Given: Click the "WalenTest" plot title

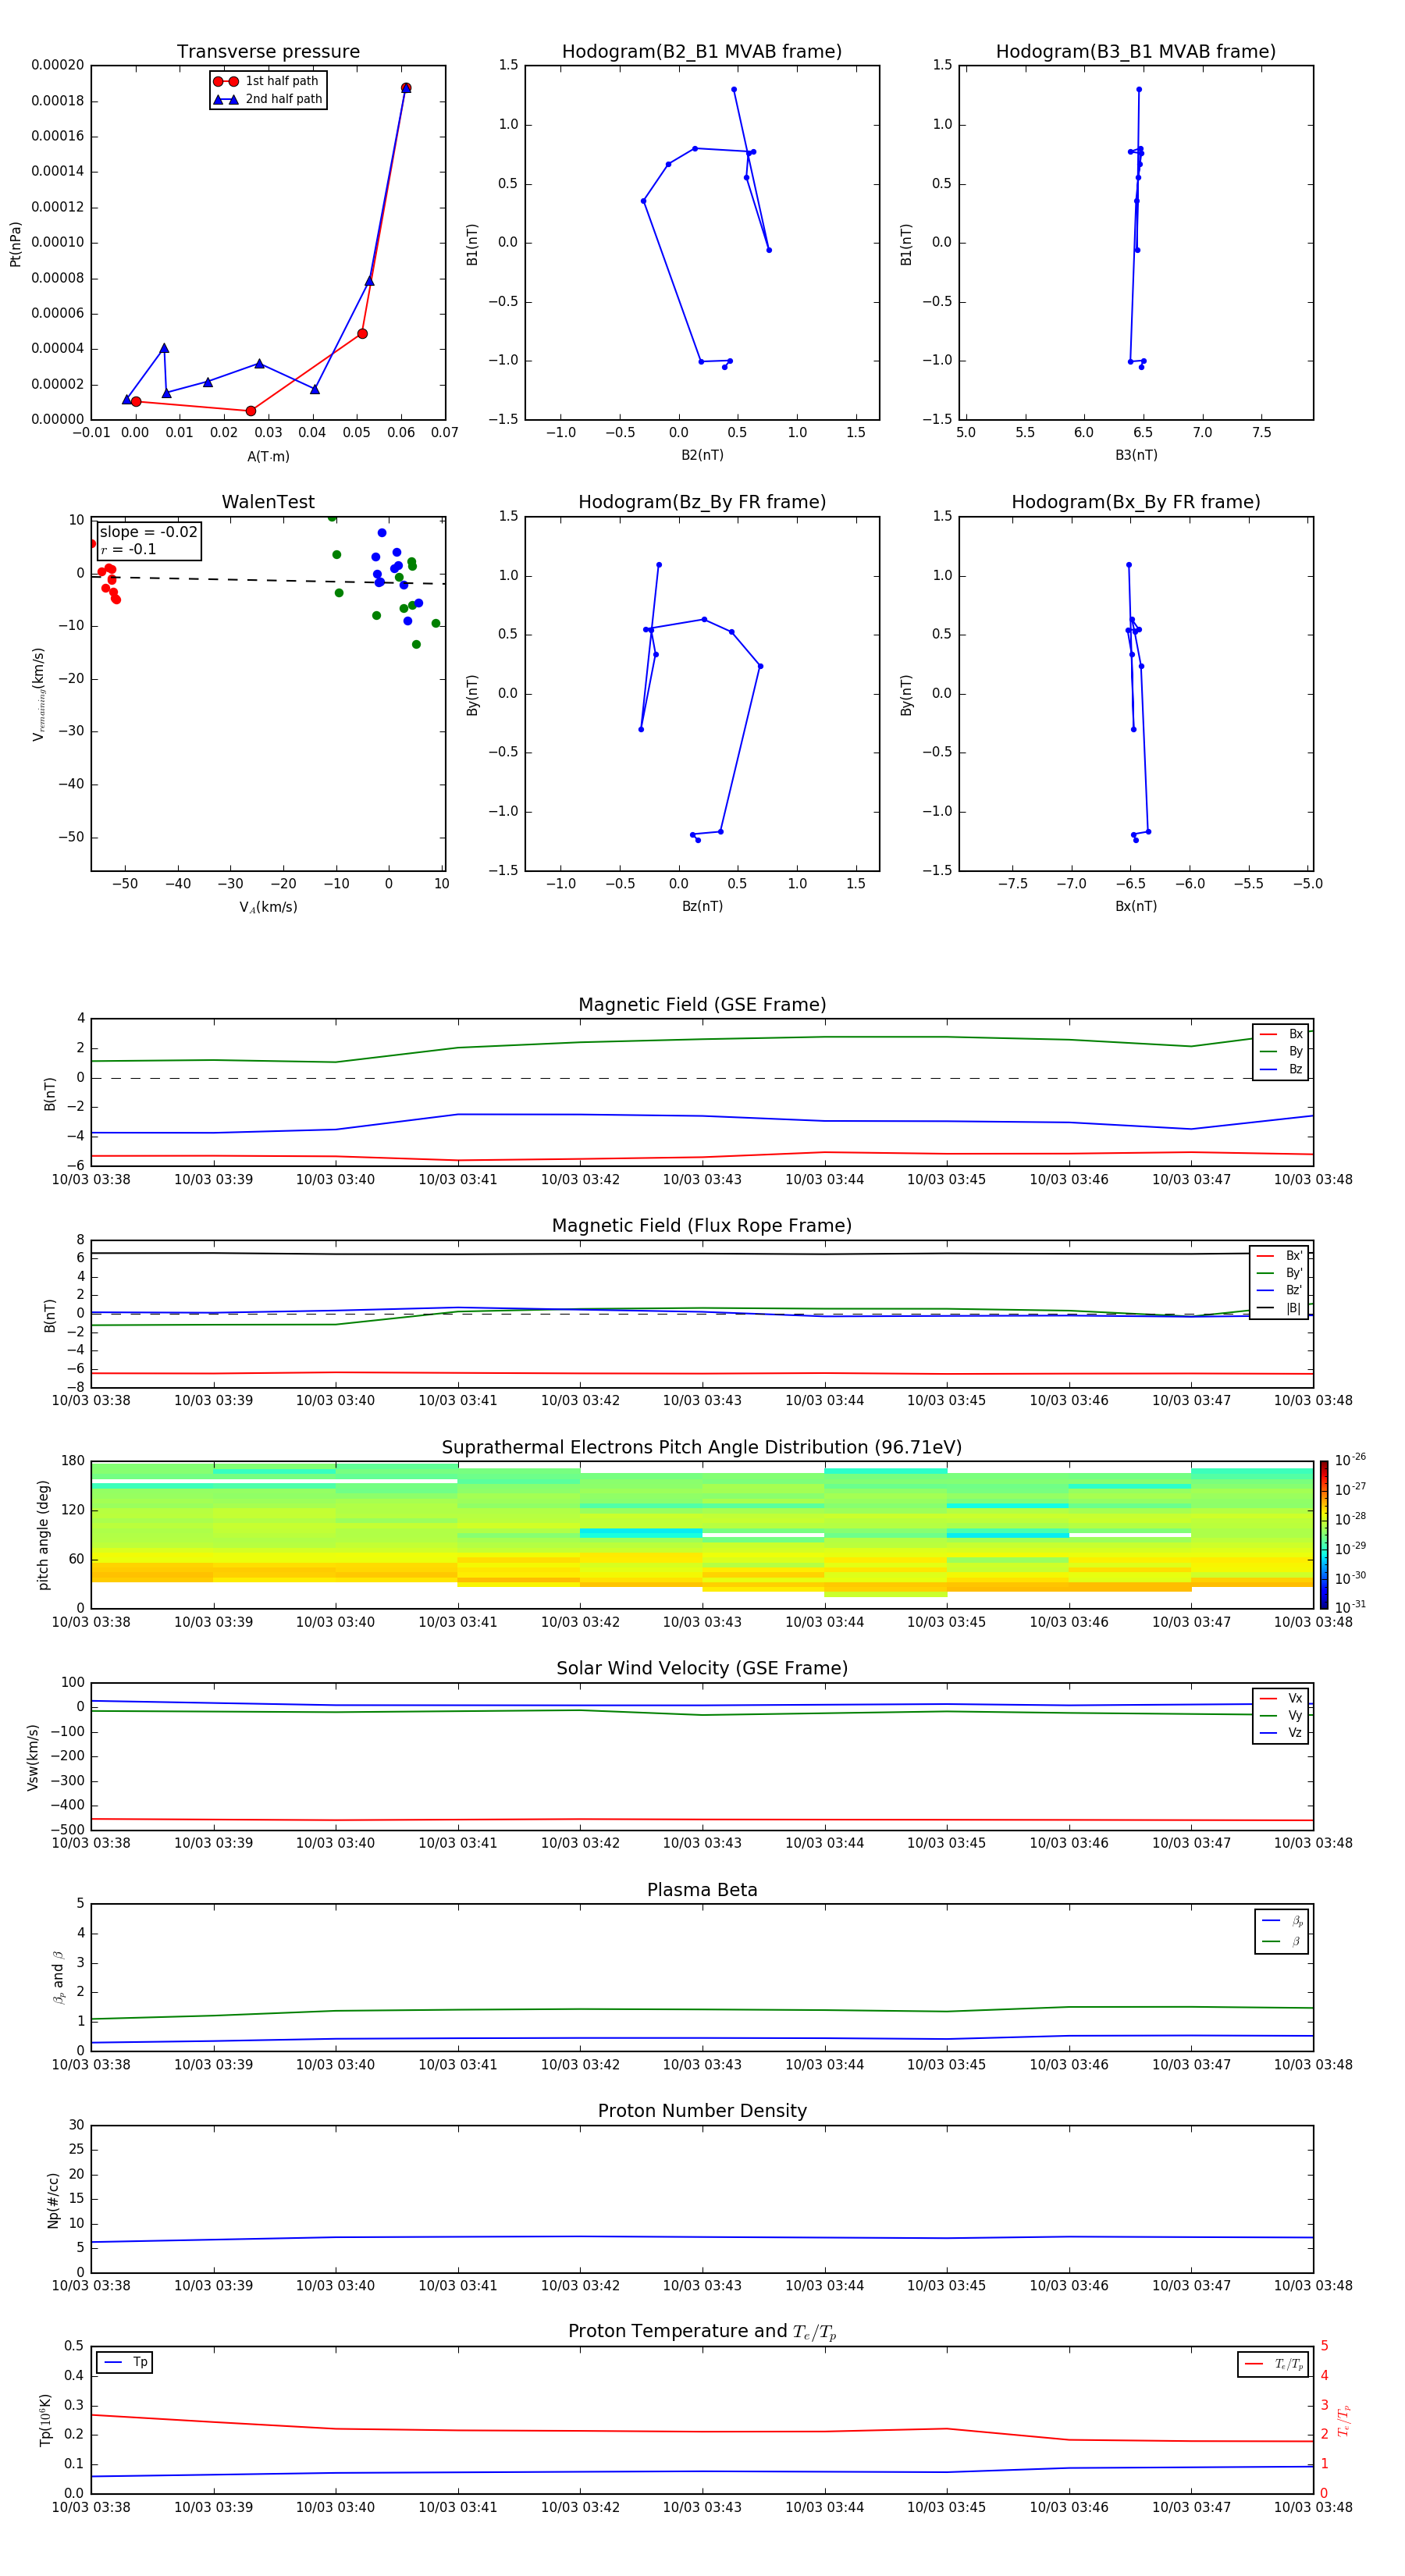Looking at the screenshot, I should coord(268,502).
